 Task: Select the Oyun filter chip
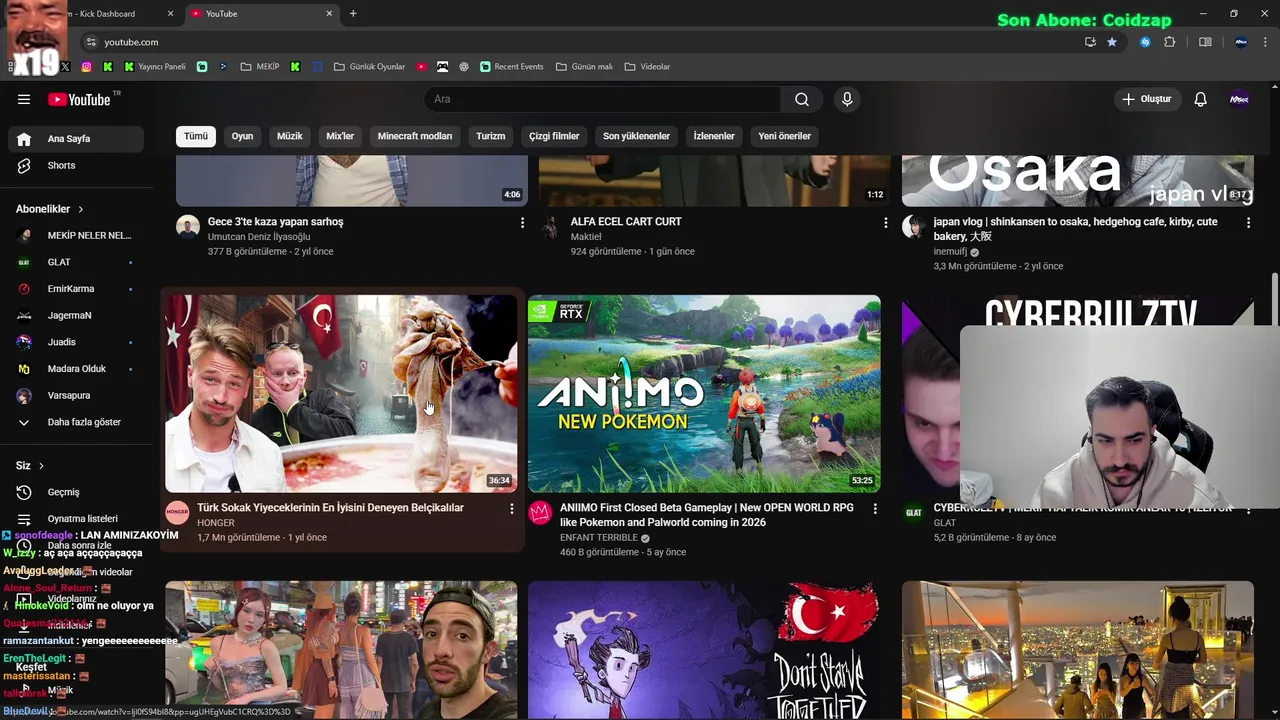tap(243, 136)
